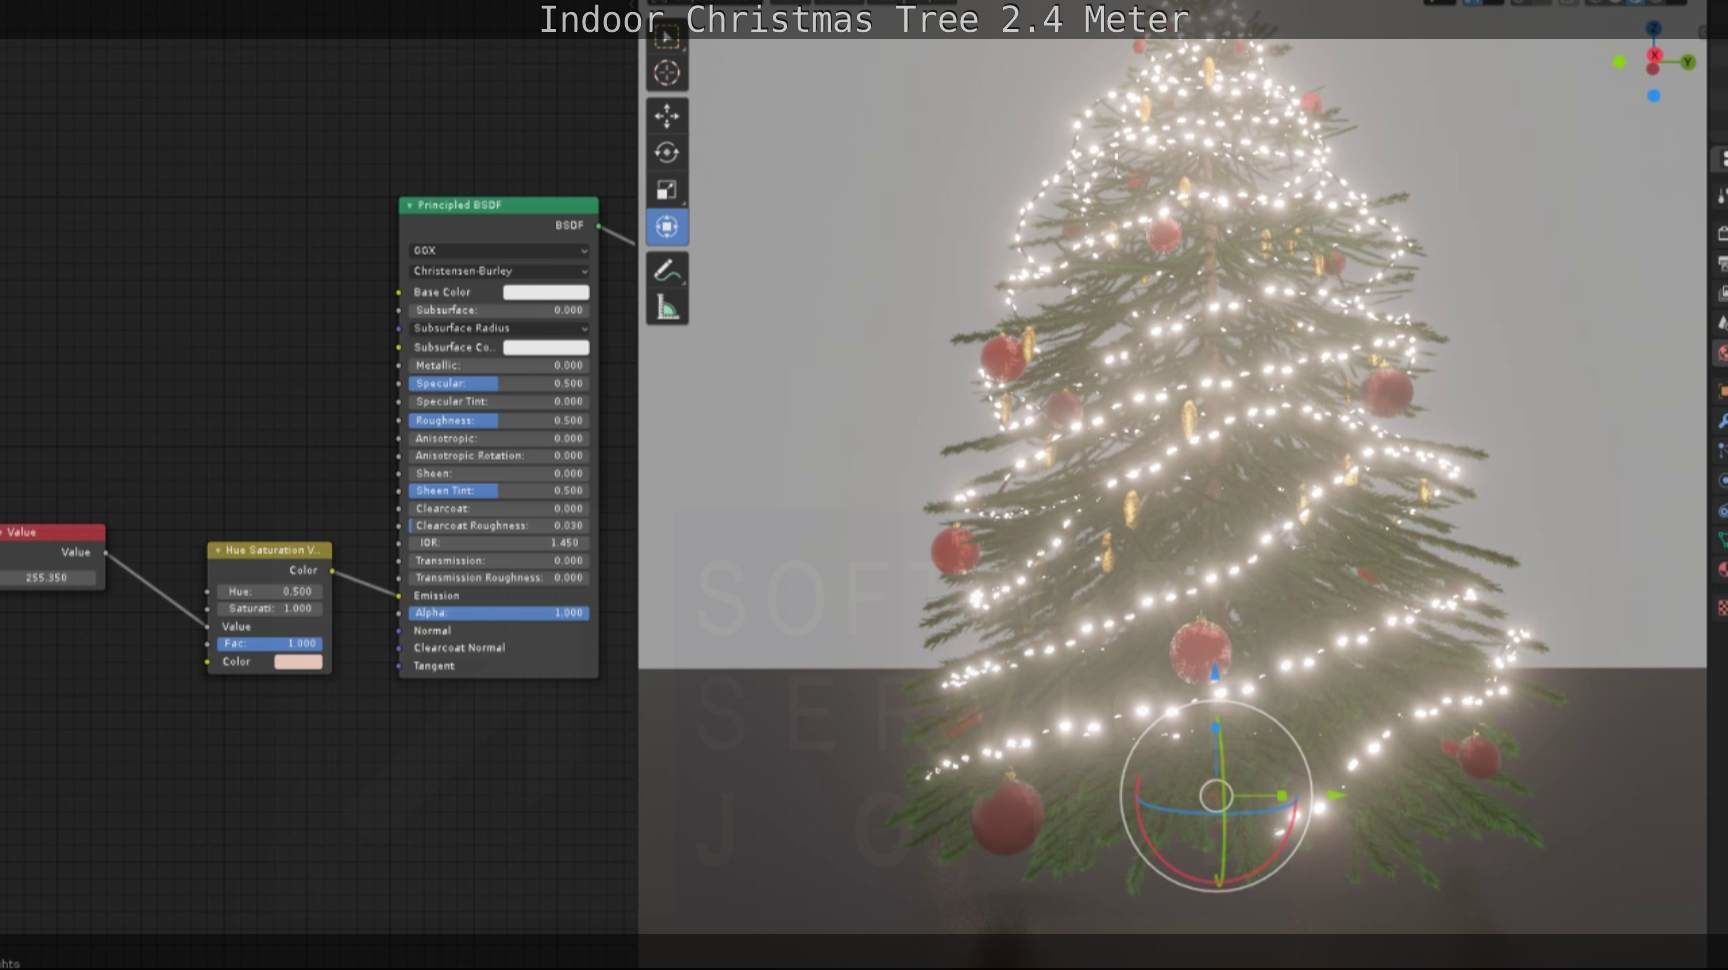
Task: Select the Move tool in viewport toolbar
Action: [667, 116]
